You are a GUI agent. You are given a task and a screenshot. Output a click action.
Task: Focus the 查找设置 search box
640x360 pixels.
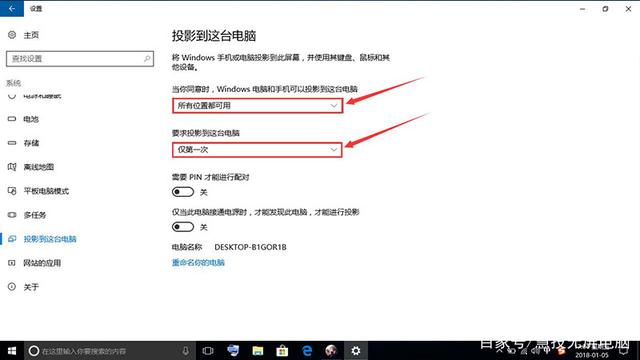click(80, 59)
